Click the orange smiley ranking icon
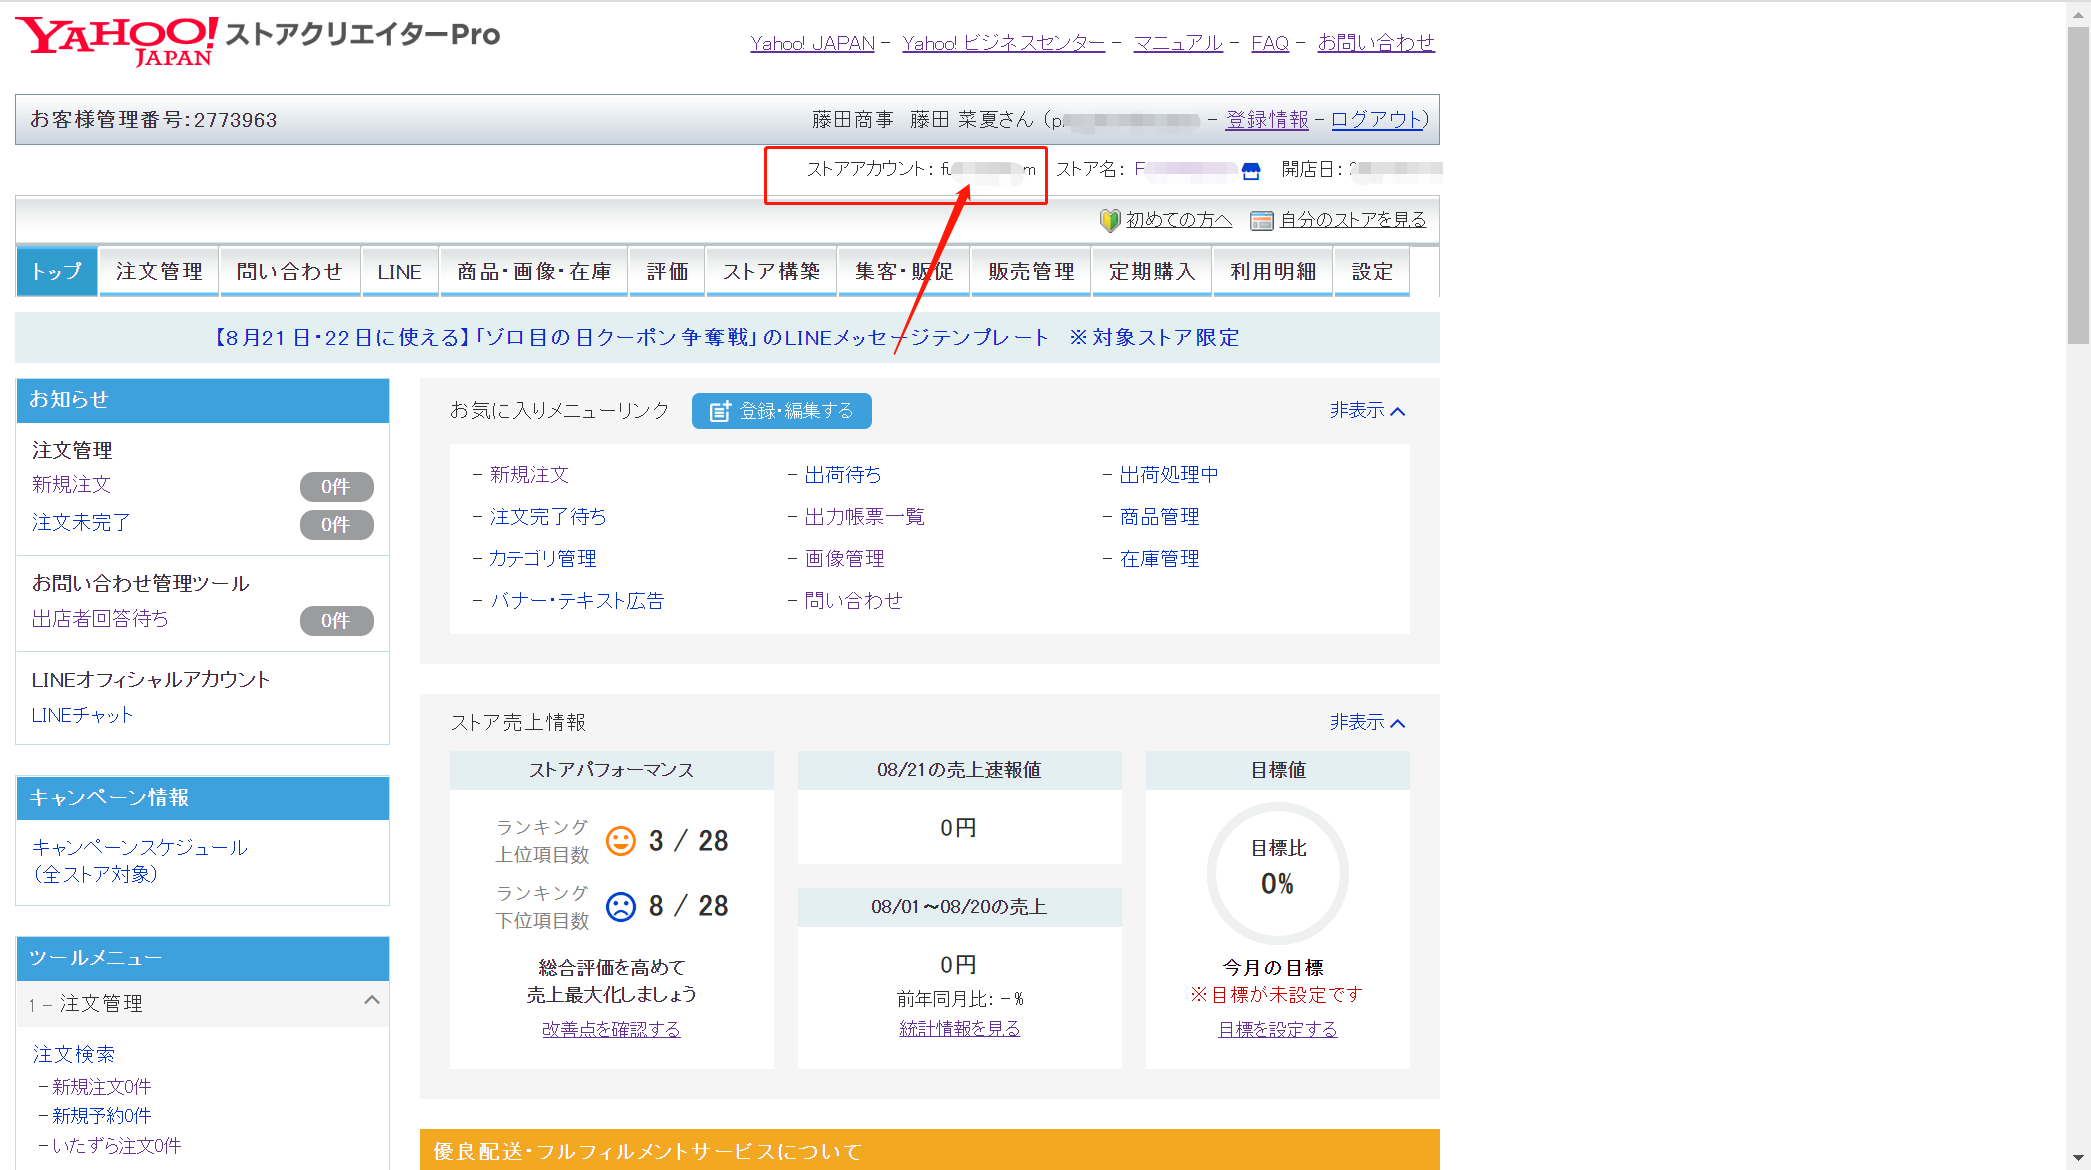 [621, 841]
